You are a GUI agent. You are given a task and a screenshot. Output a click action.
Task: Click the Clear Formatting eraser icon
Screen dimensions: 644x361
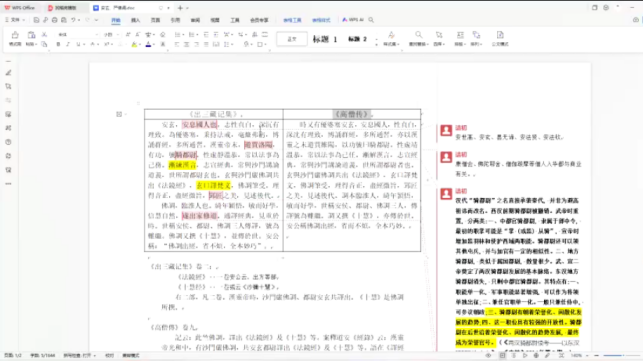point(163,34)
